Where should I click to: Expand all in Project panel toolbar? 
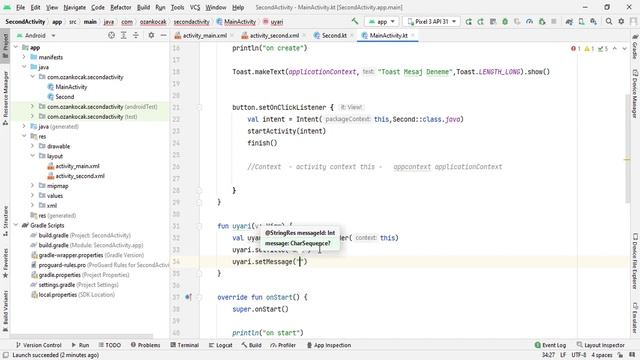(x=123, y=36)
